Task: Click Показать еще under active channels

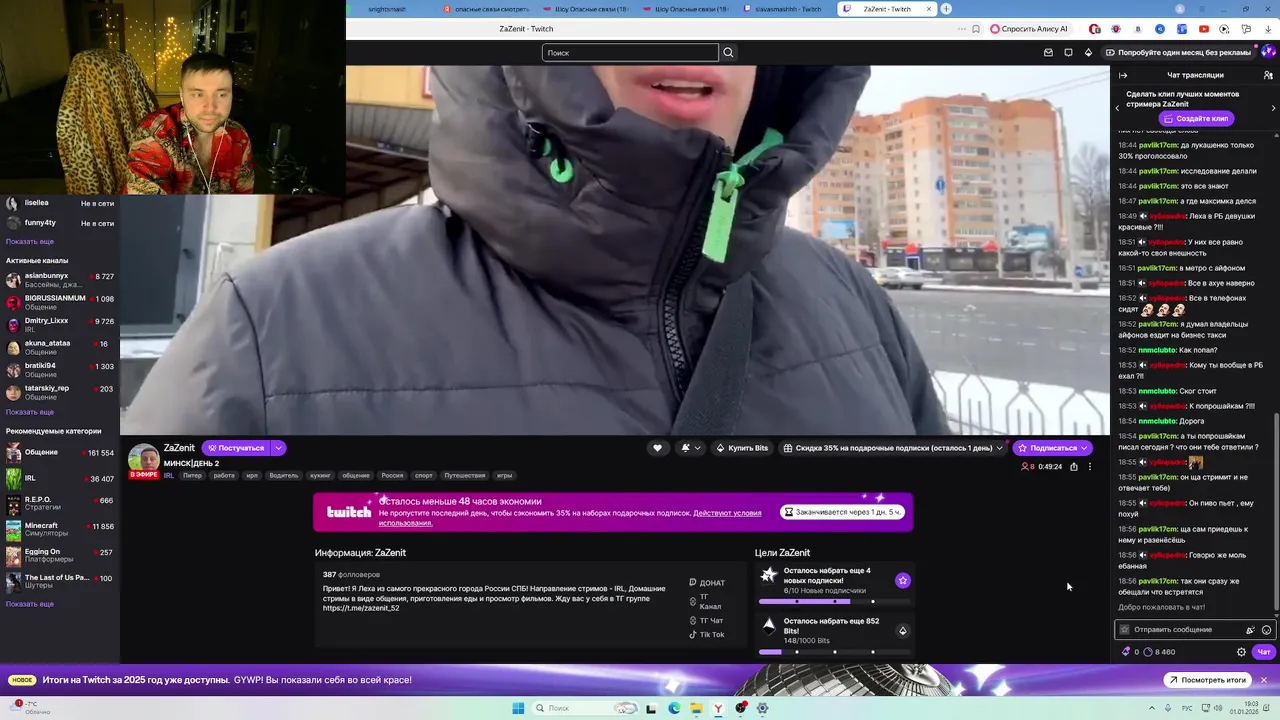Action: point(30,412)
